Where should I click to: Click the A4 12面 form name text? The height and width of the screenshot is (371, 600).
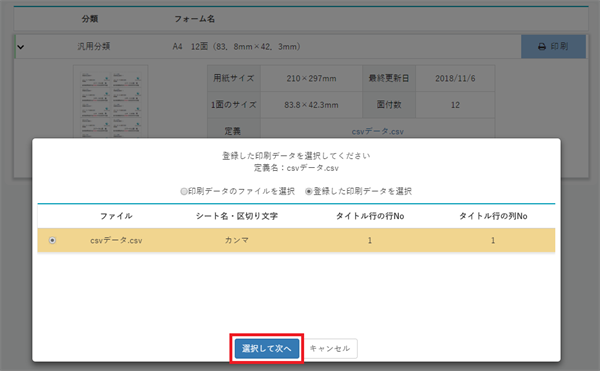tap(236, 47)
